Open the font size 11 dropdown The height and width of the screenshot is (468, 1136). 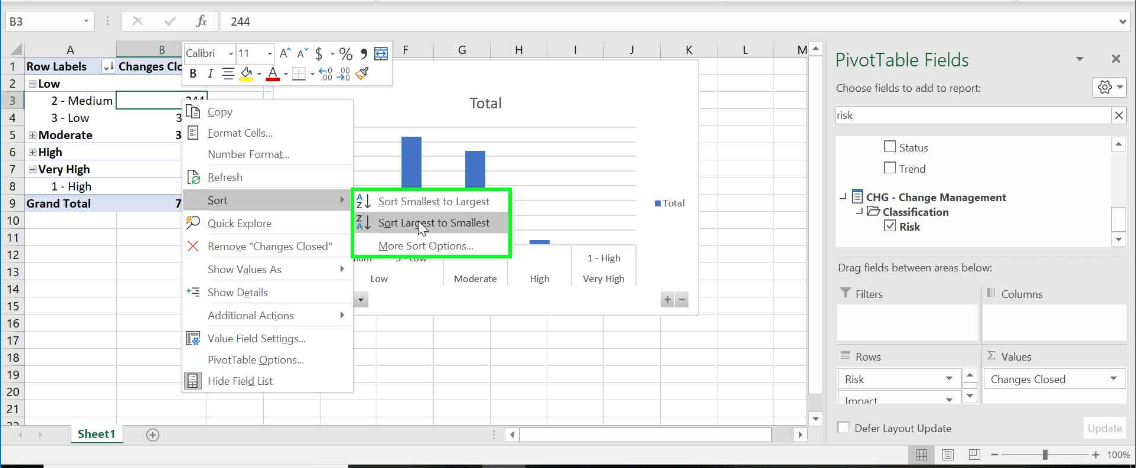click(x=270, y=54)
